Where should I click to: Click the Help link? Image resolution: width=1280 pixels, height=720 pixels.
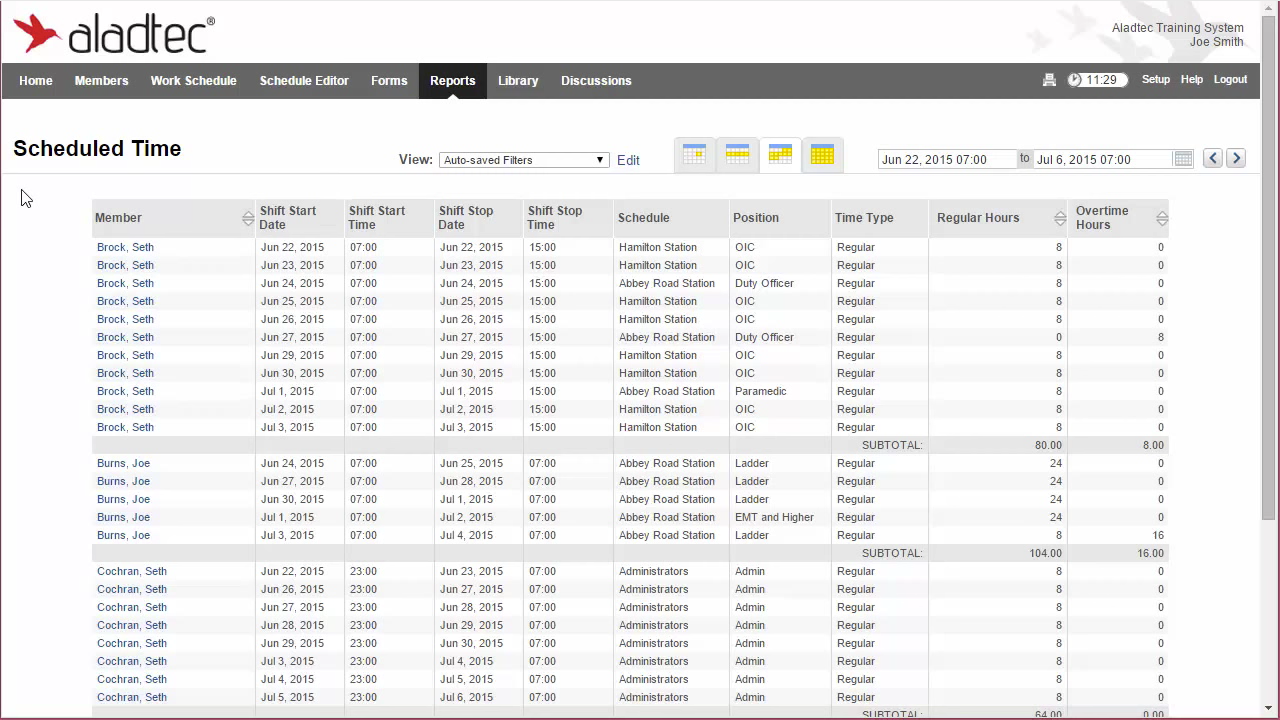1192,80
